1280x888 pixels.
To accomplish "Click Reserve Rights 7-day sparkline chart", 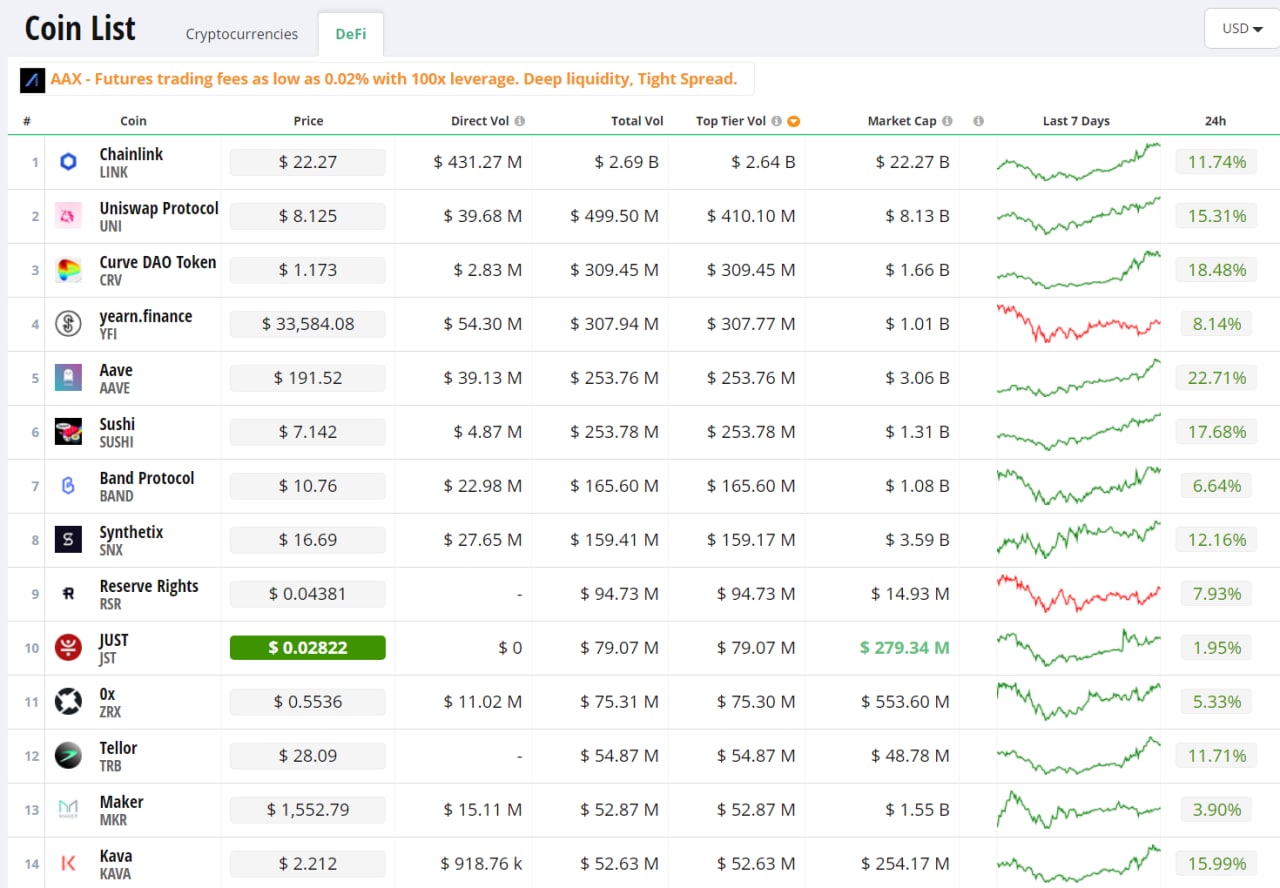I will coord(1078,594).
